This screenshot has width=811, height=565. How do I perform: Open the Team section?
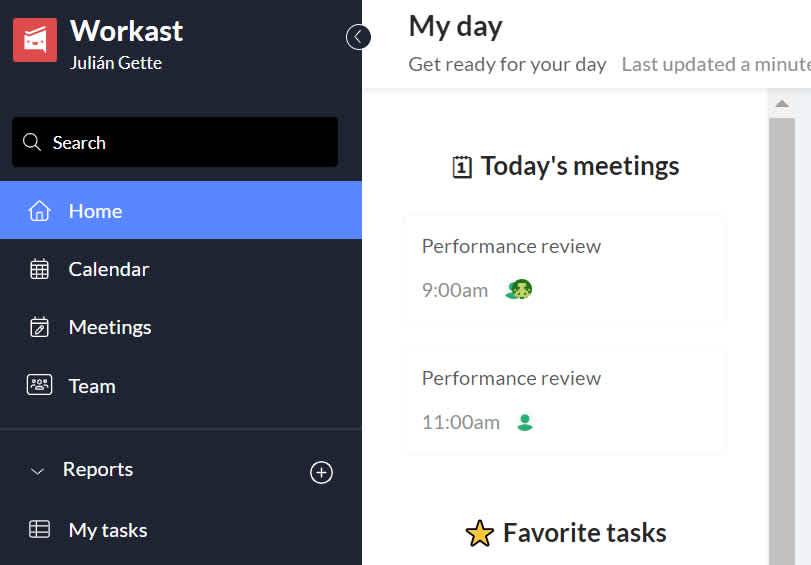coord(181,386)
